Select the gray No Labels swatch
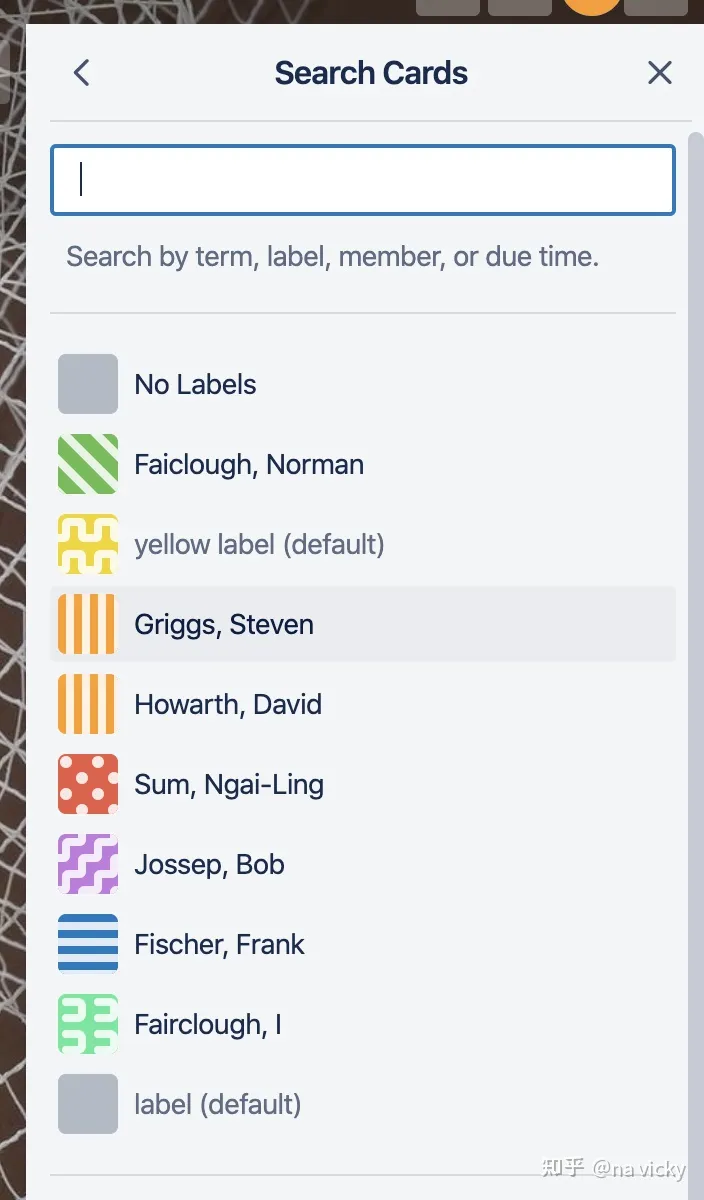Image resolution: width=704 pixels, height=1200 pixels. point(88,384)
